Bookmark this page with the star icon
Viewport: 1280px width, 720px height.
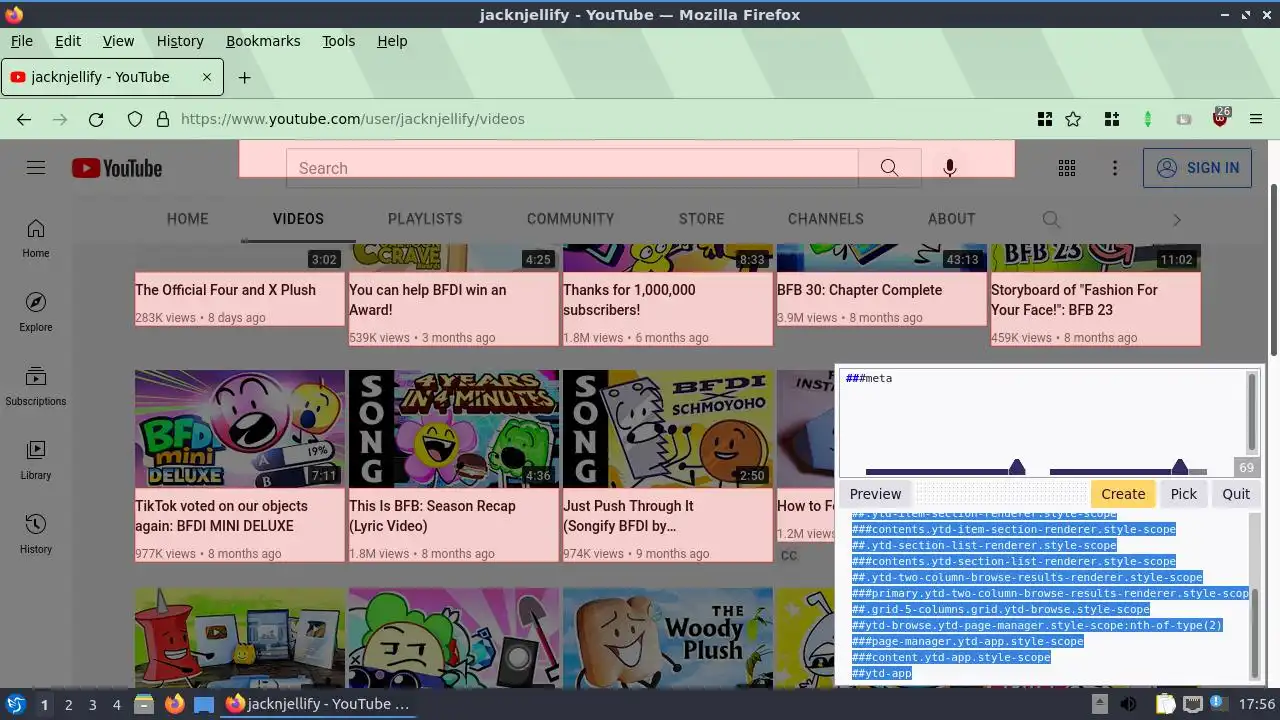point(1073,119)
